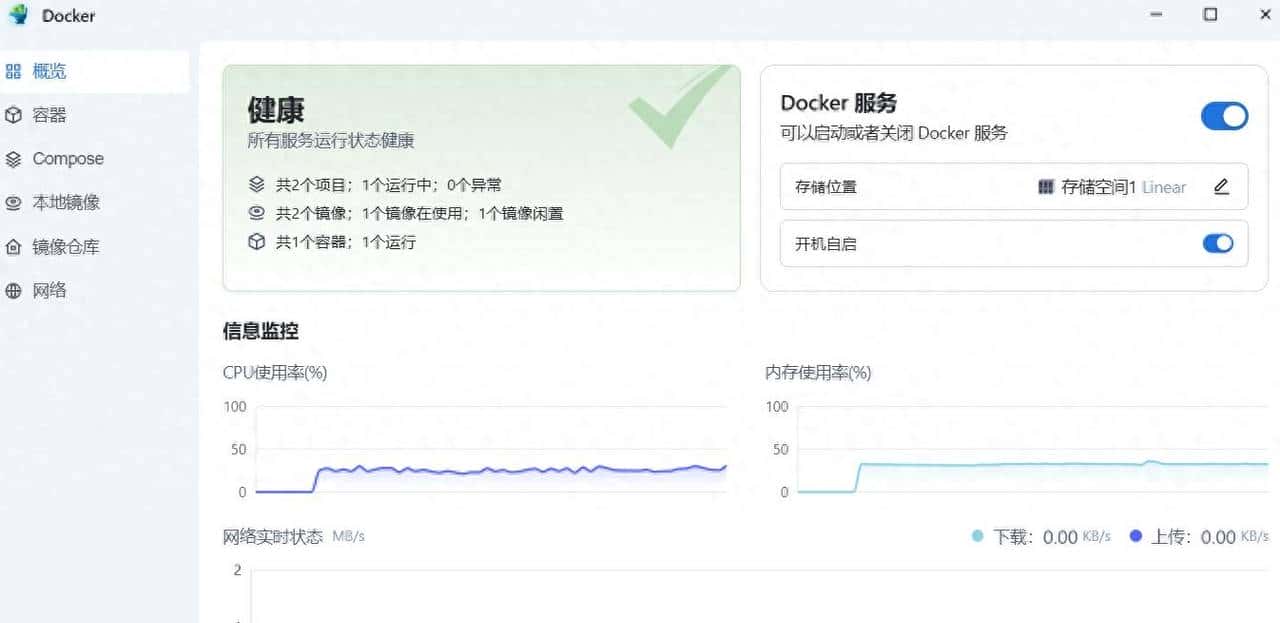Click the container cube icon before 共1个容器

click(x=257, y=241)
